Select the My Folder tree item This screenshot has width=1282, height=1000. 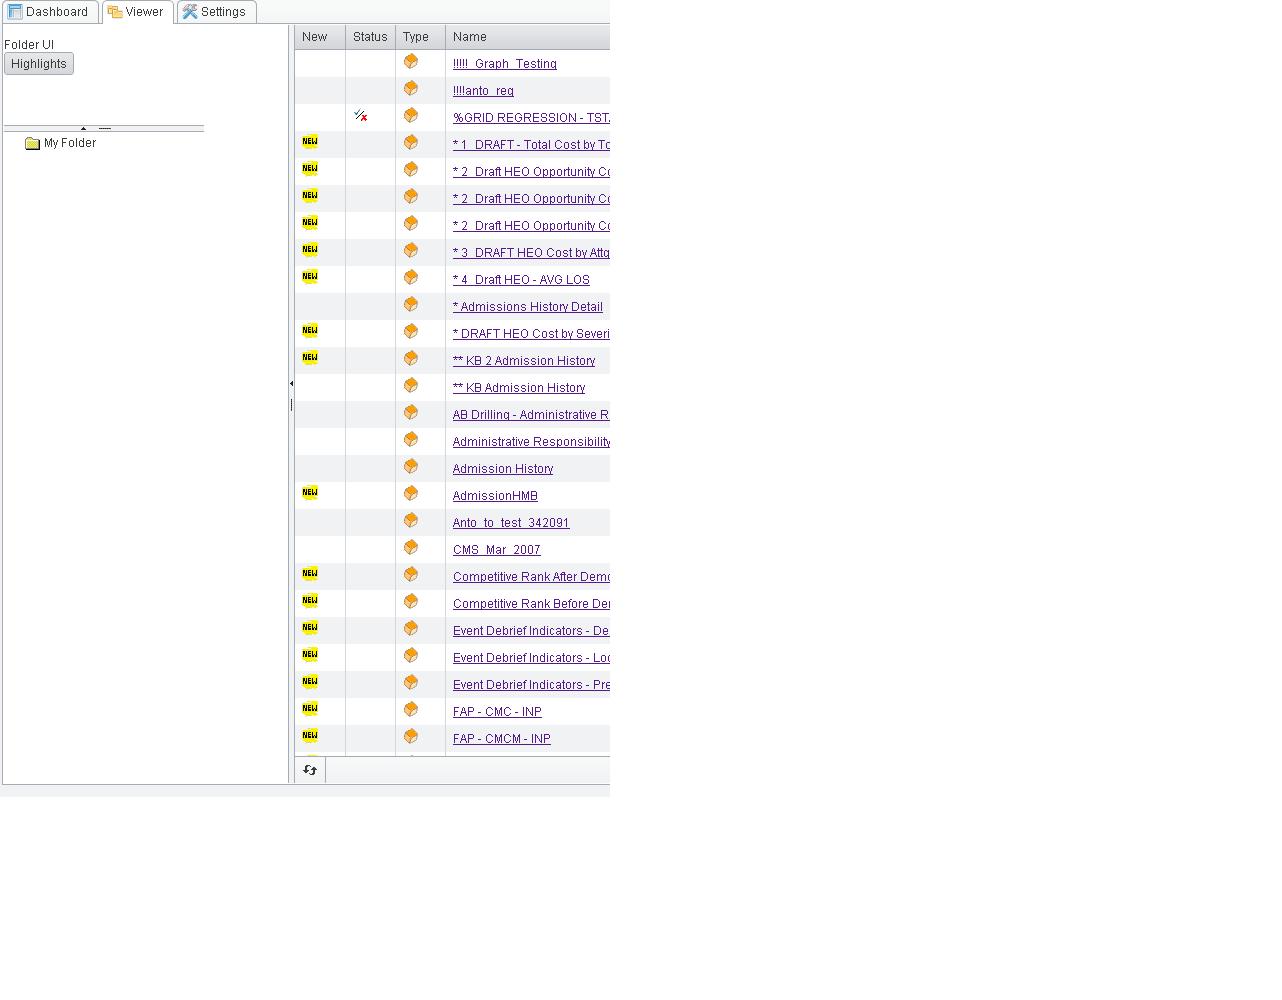70,143
